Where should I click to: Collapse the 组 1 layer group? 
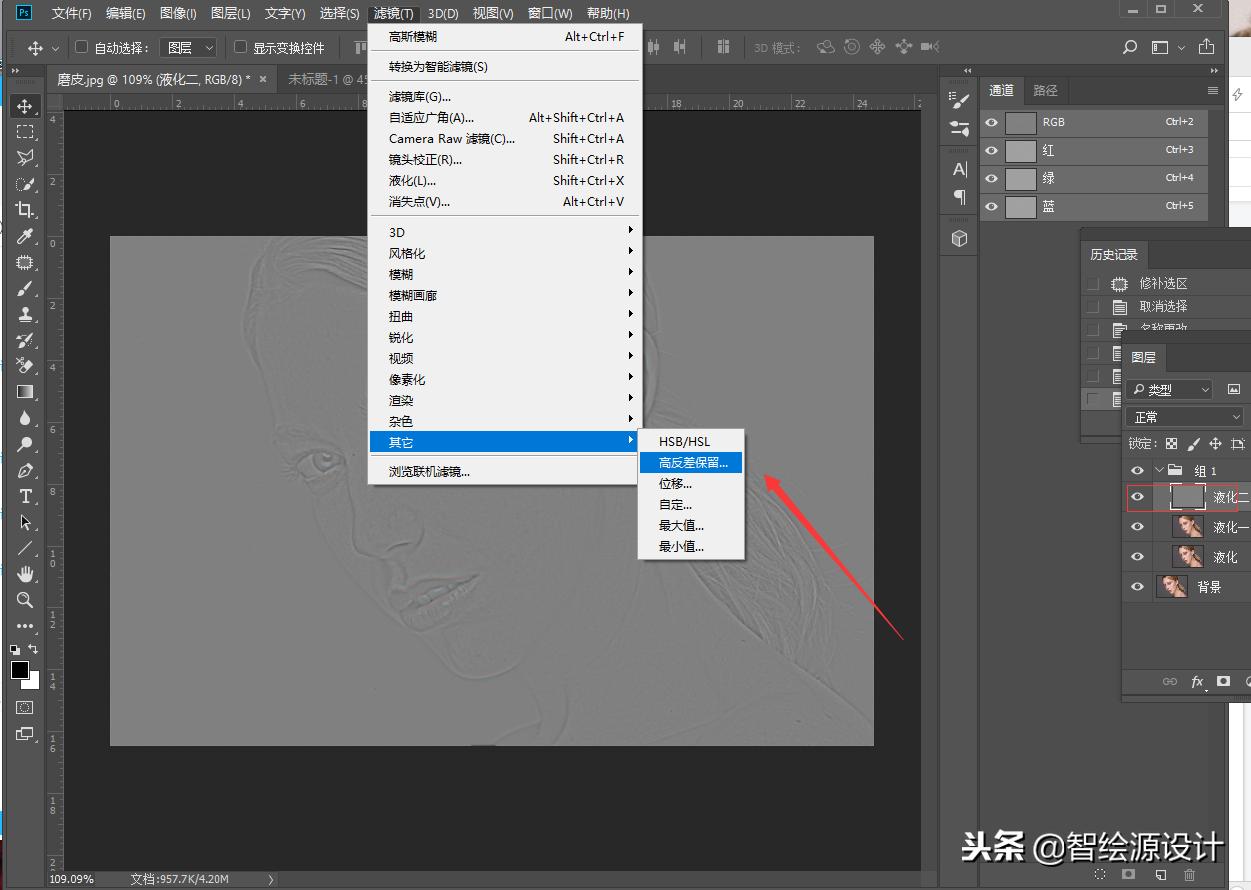click(1159, 470)
